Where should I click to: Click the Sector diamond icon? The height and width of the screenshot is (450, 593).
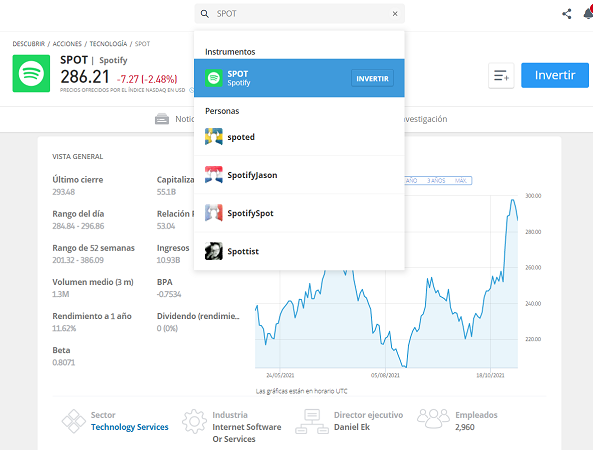74,421
